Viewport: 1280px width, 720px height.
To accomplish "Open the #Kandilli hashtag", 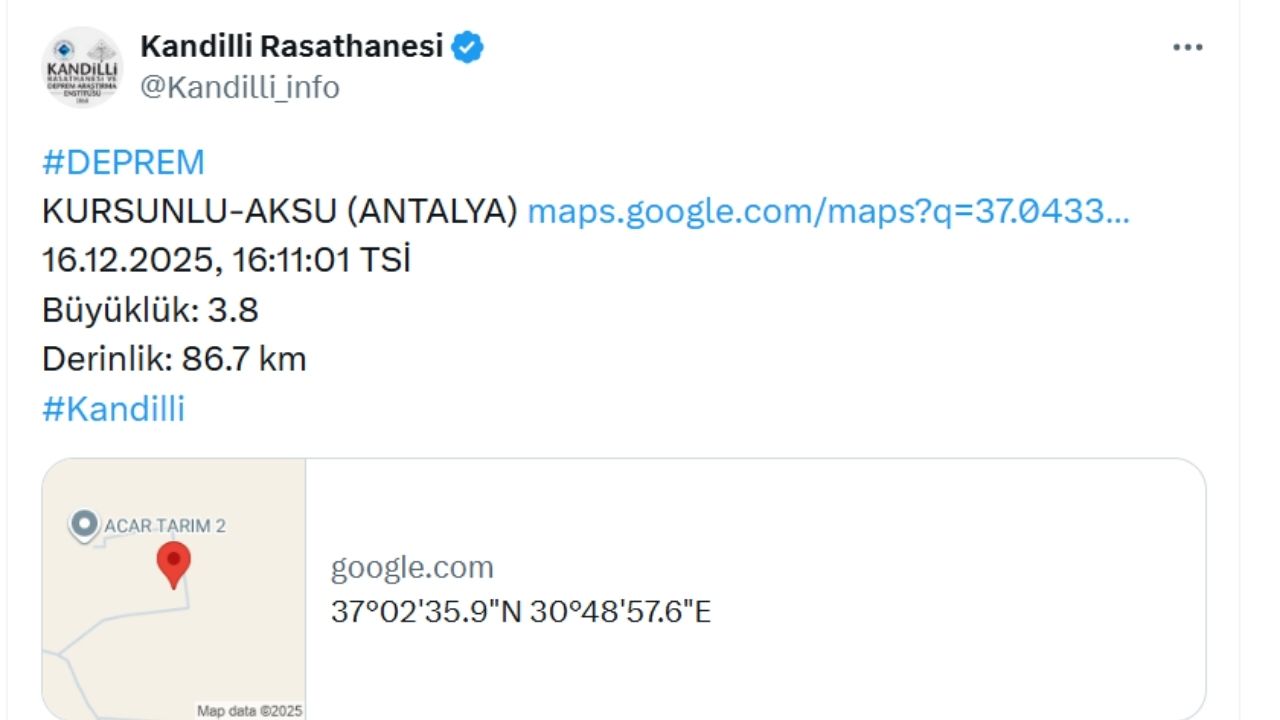I will tap(113, 409).
